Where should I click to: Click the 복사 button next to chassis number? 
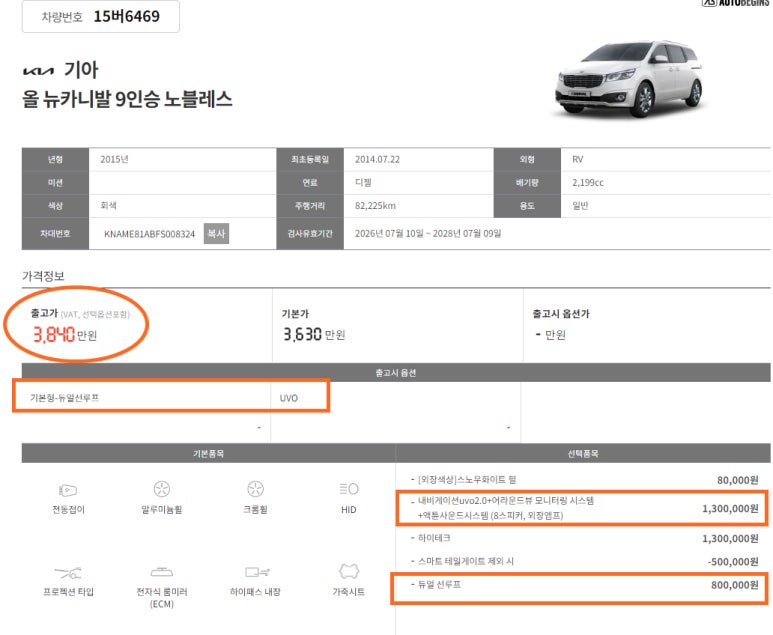pyautogui.click(x=216, y=234)
